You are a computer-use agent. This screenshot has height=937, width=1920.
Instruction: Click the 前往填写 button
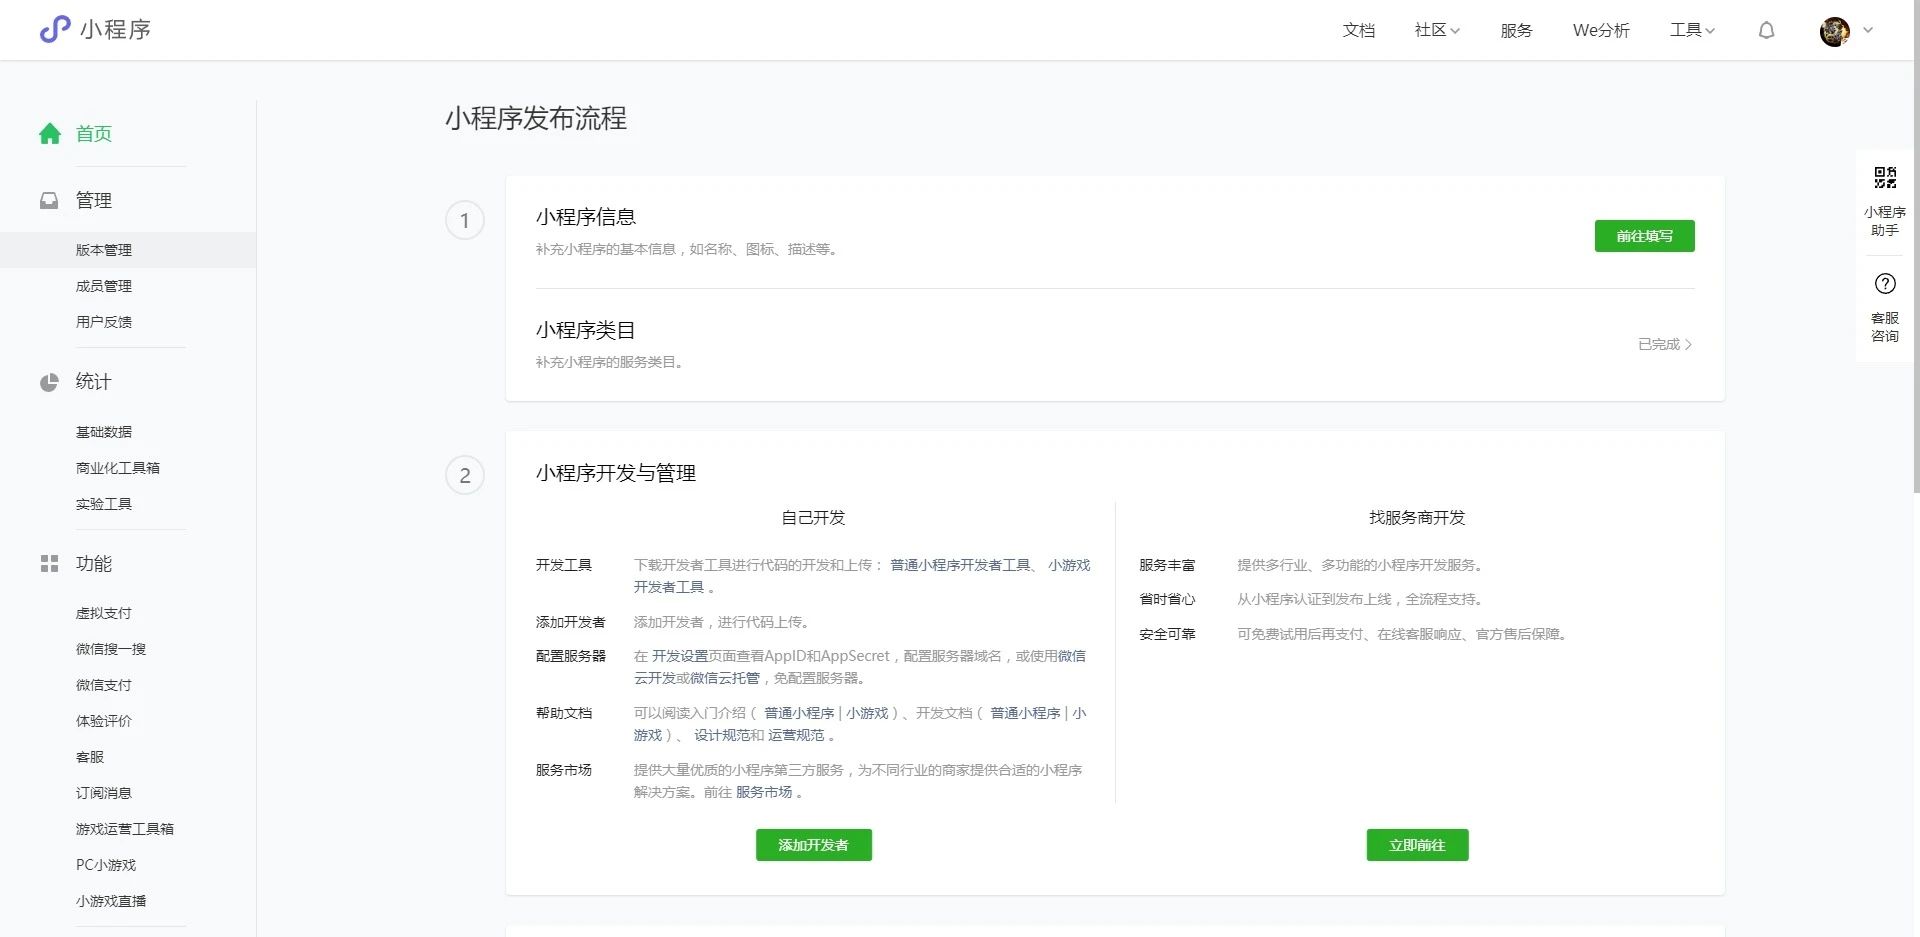click(x=1644, y=236)
